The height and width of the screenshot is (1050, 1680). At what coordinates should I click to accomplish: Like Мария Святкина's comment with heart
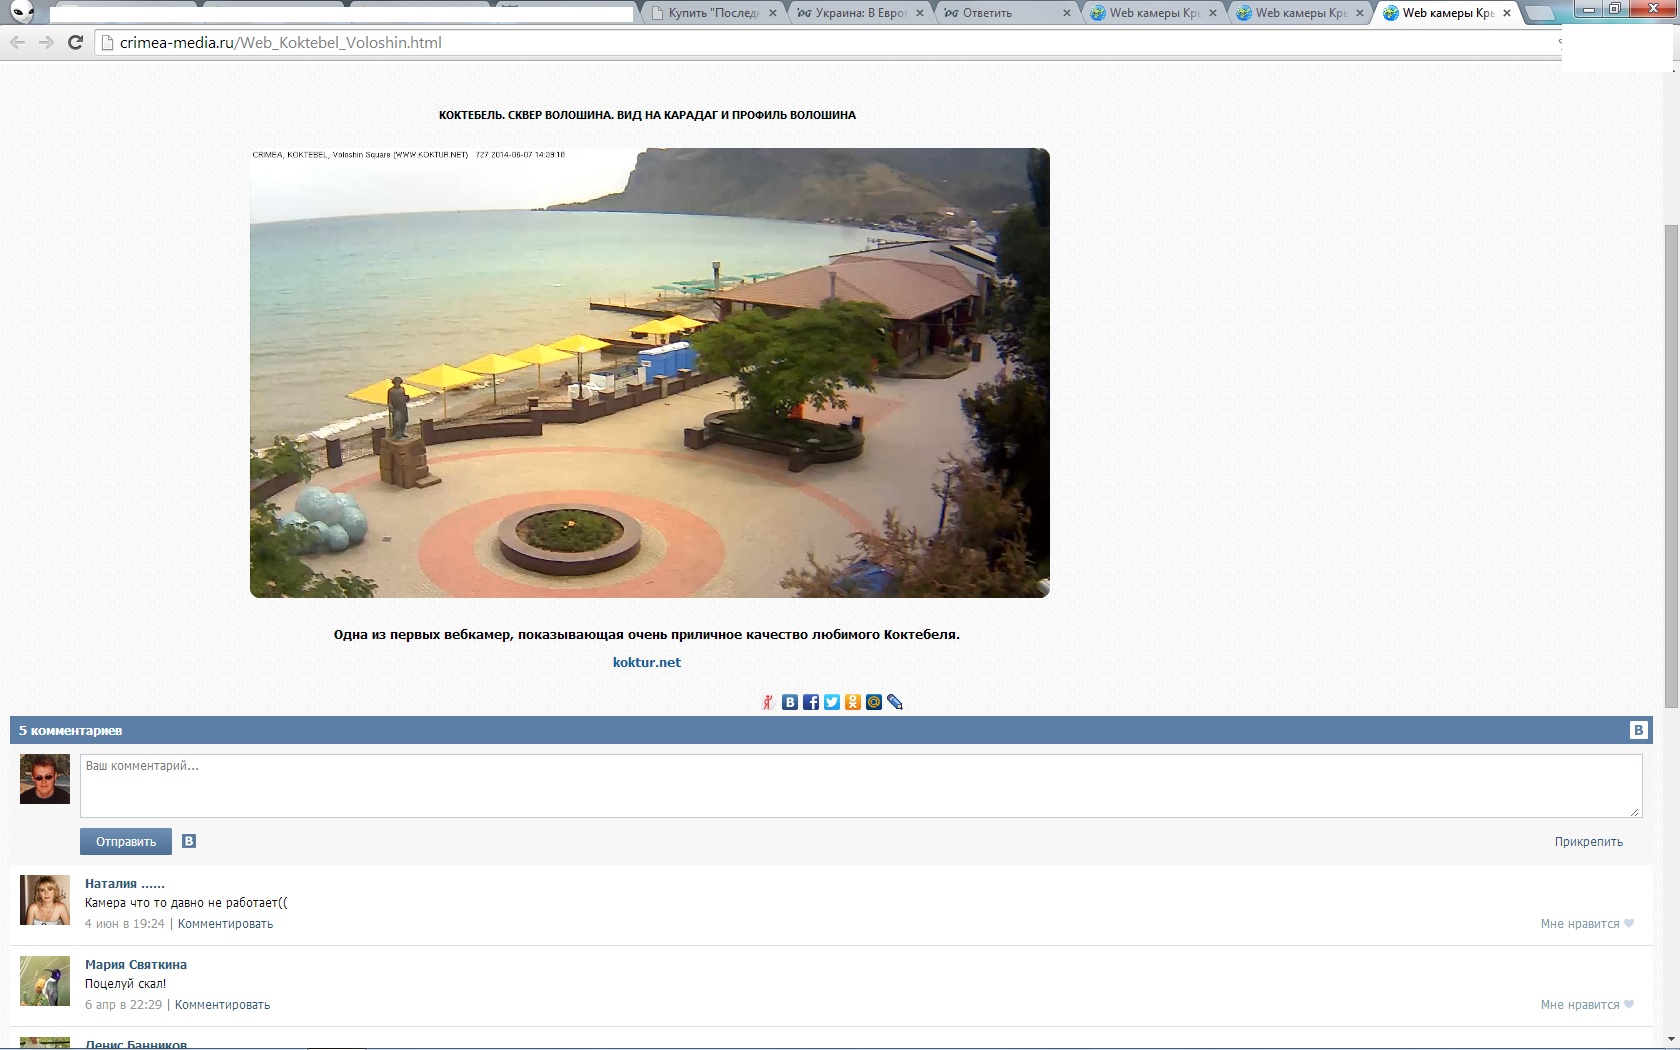(1629, 1004)
